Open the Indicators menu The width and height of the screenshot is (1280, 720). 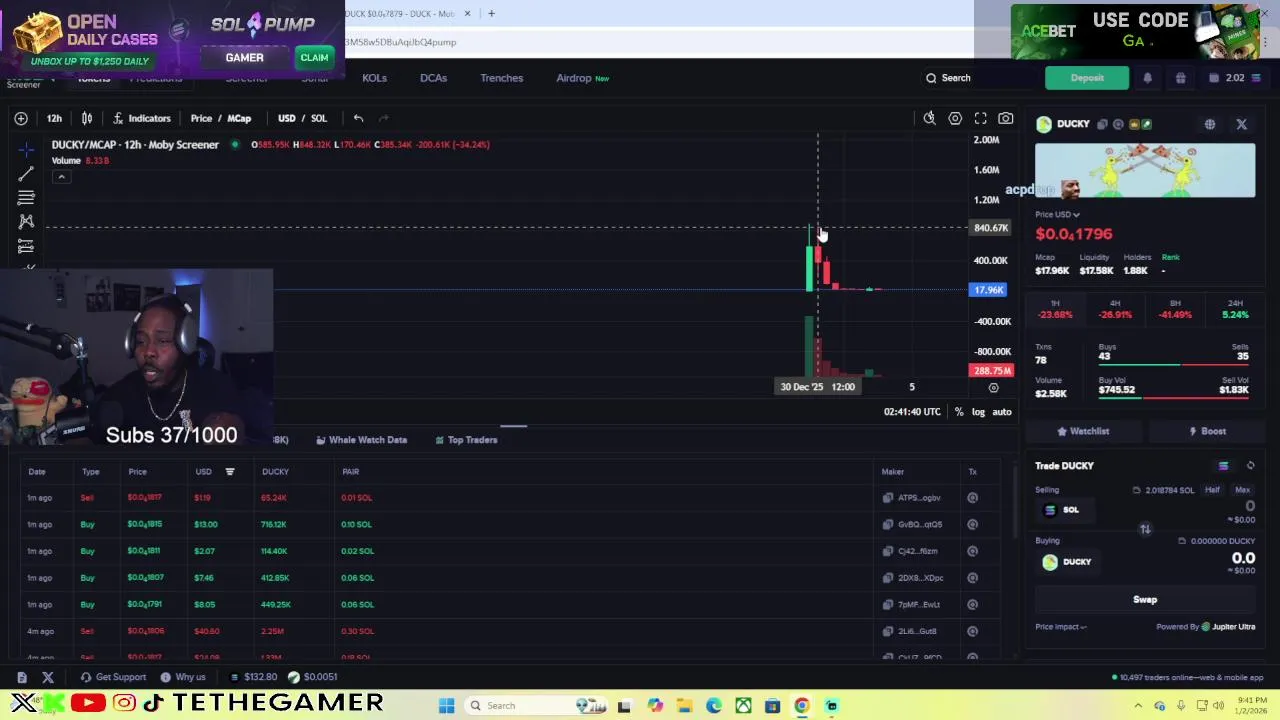coord(141,118)
